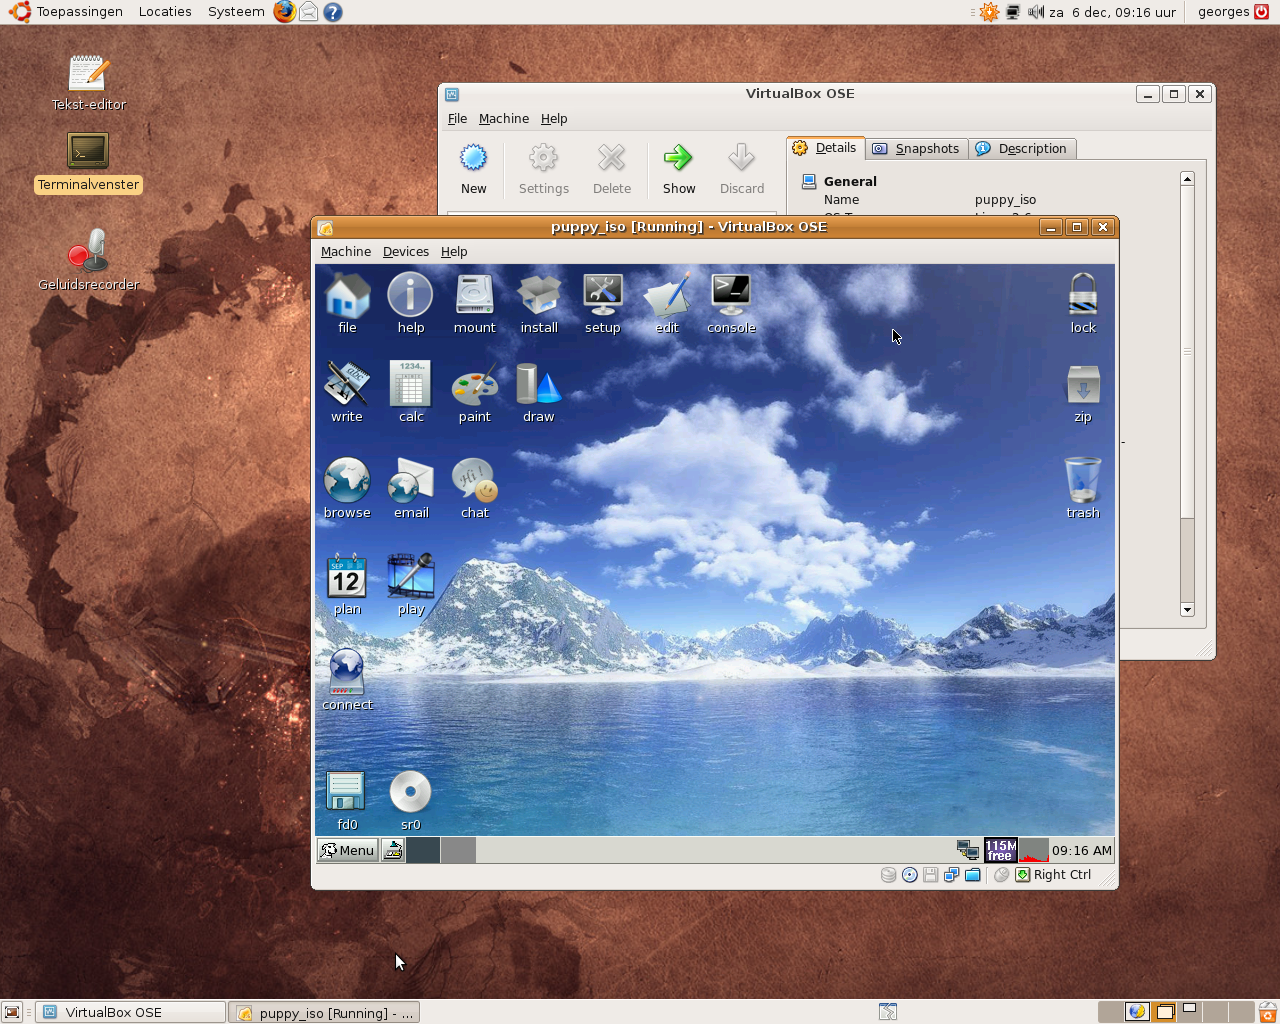
Task: Select VirtualBox OSE in the taskbar
Action: click(130, 1012)
